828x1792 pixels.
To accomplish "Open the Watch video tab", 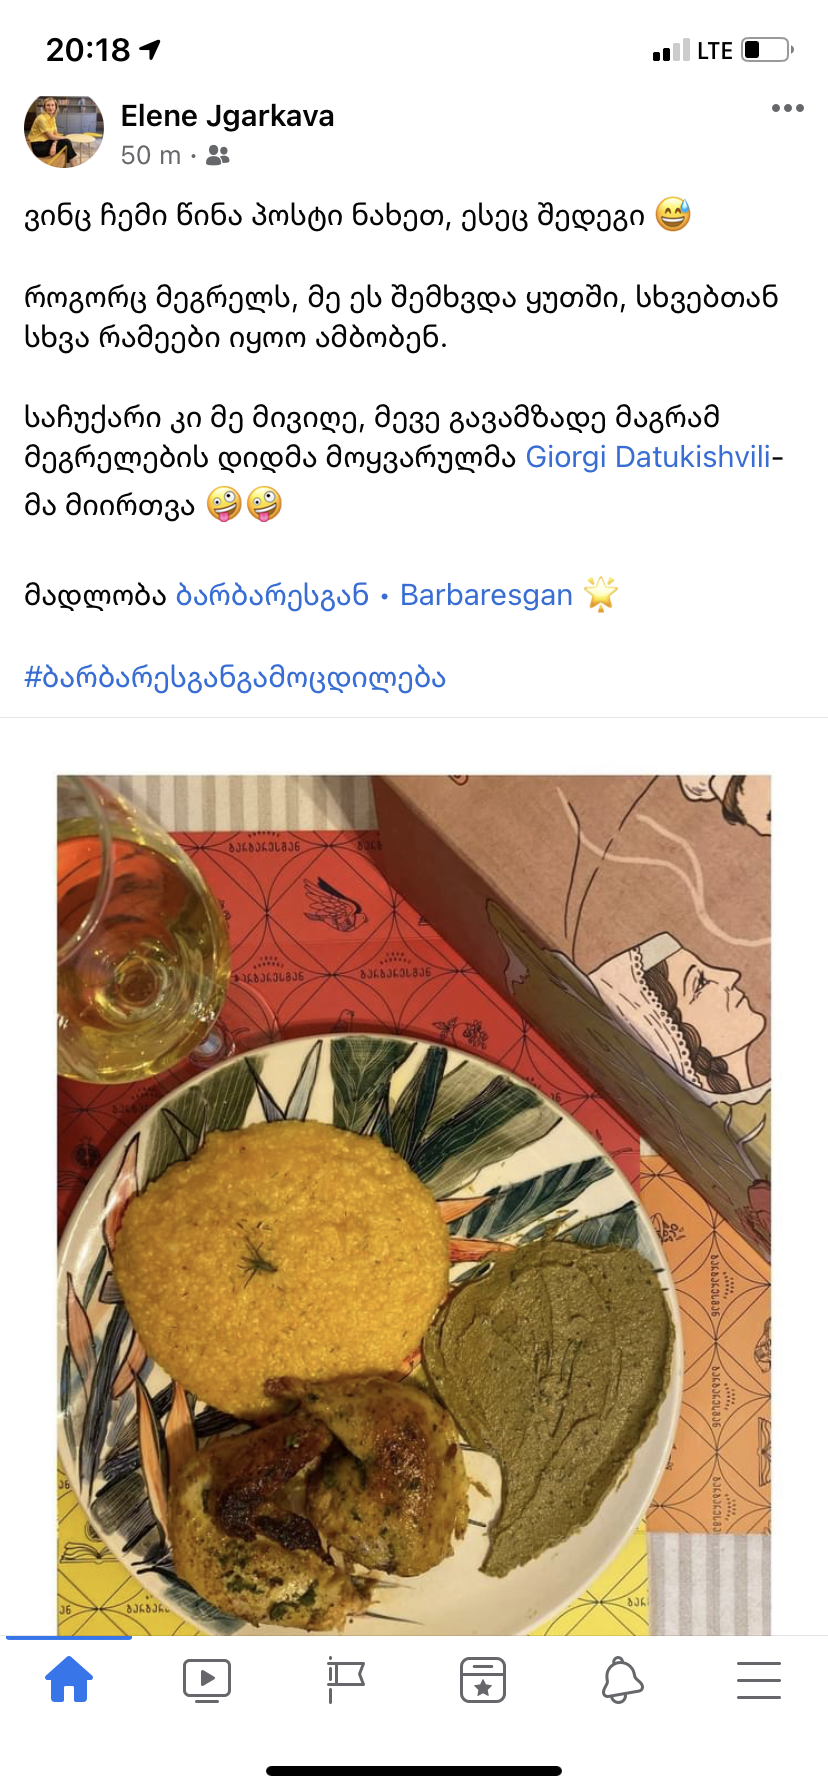I will tap(207, 1680).
